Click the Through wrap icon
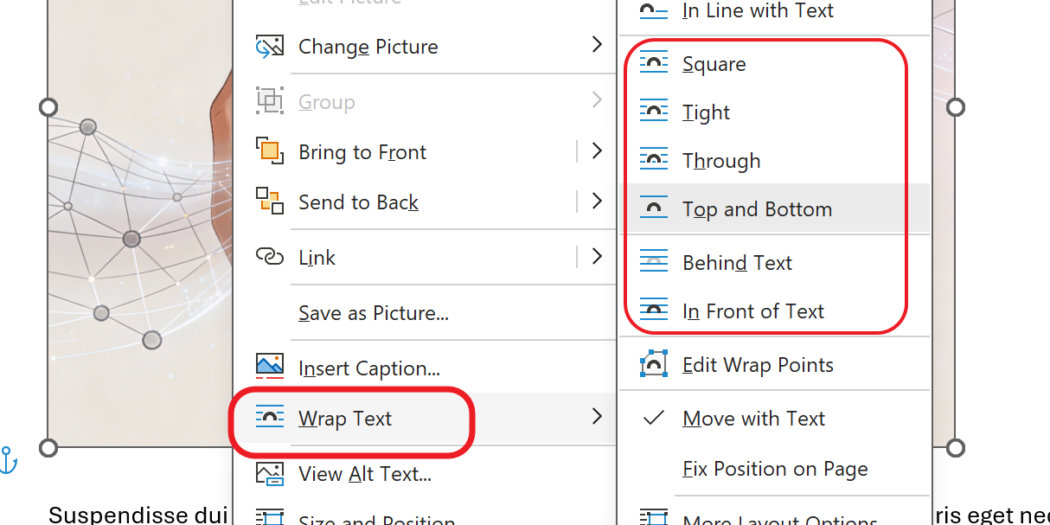1050x525 pixels. 653,160
